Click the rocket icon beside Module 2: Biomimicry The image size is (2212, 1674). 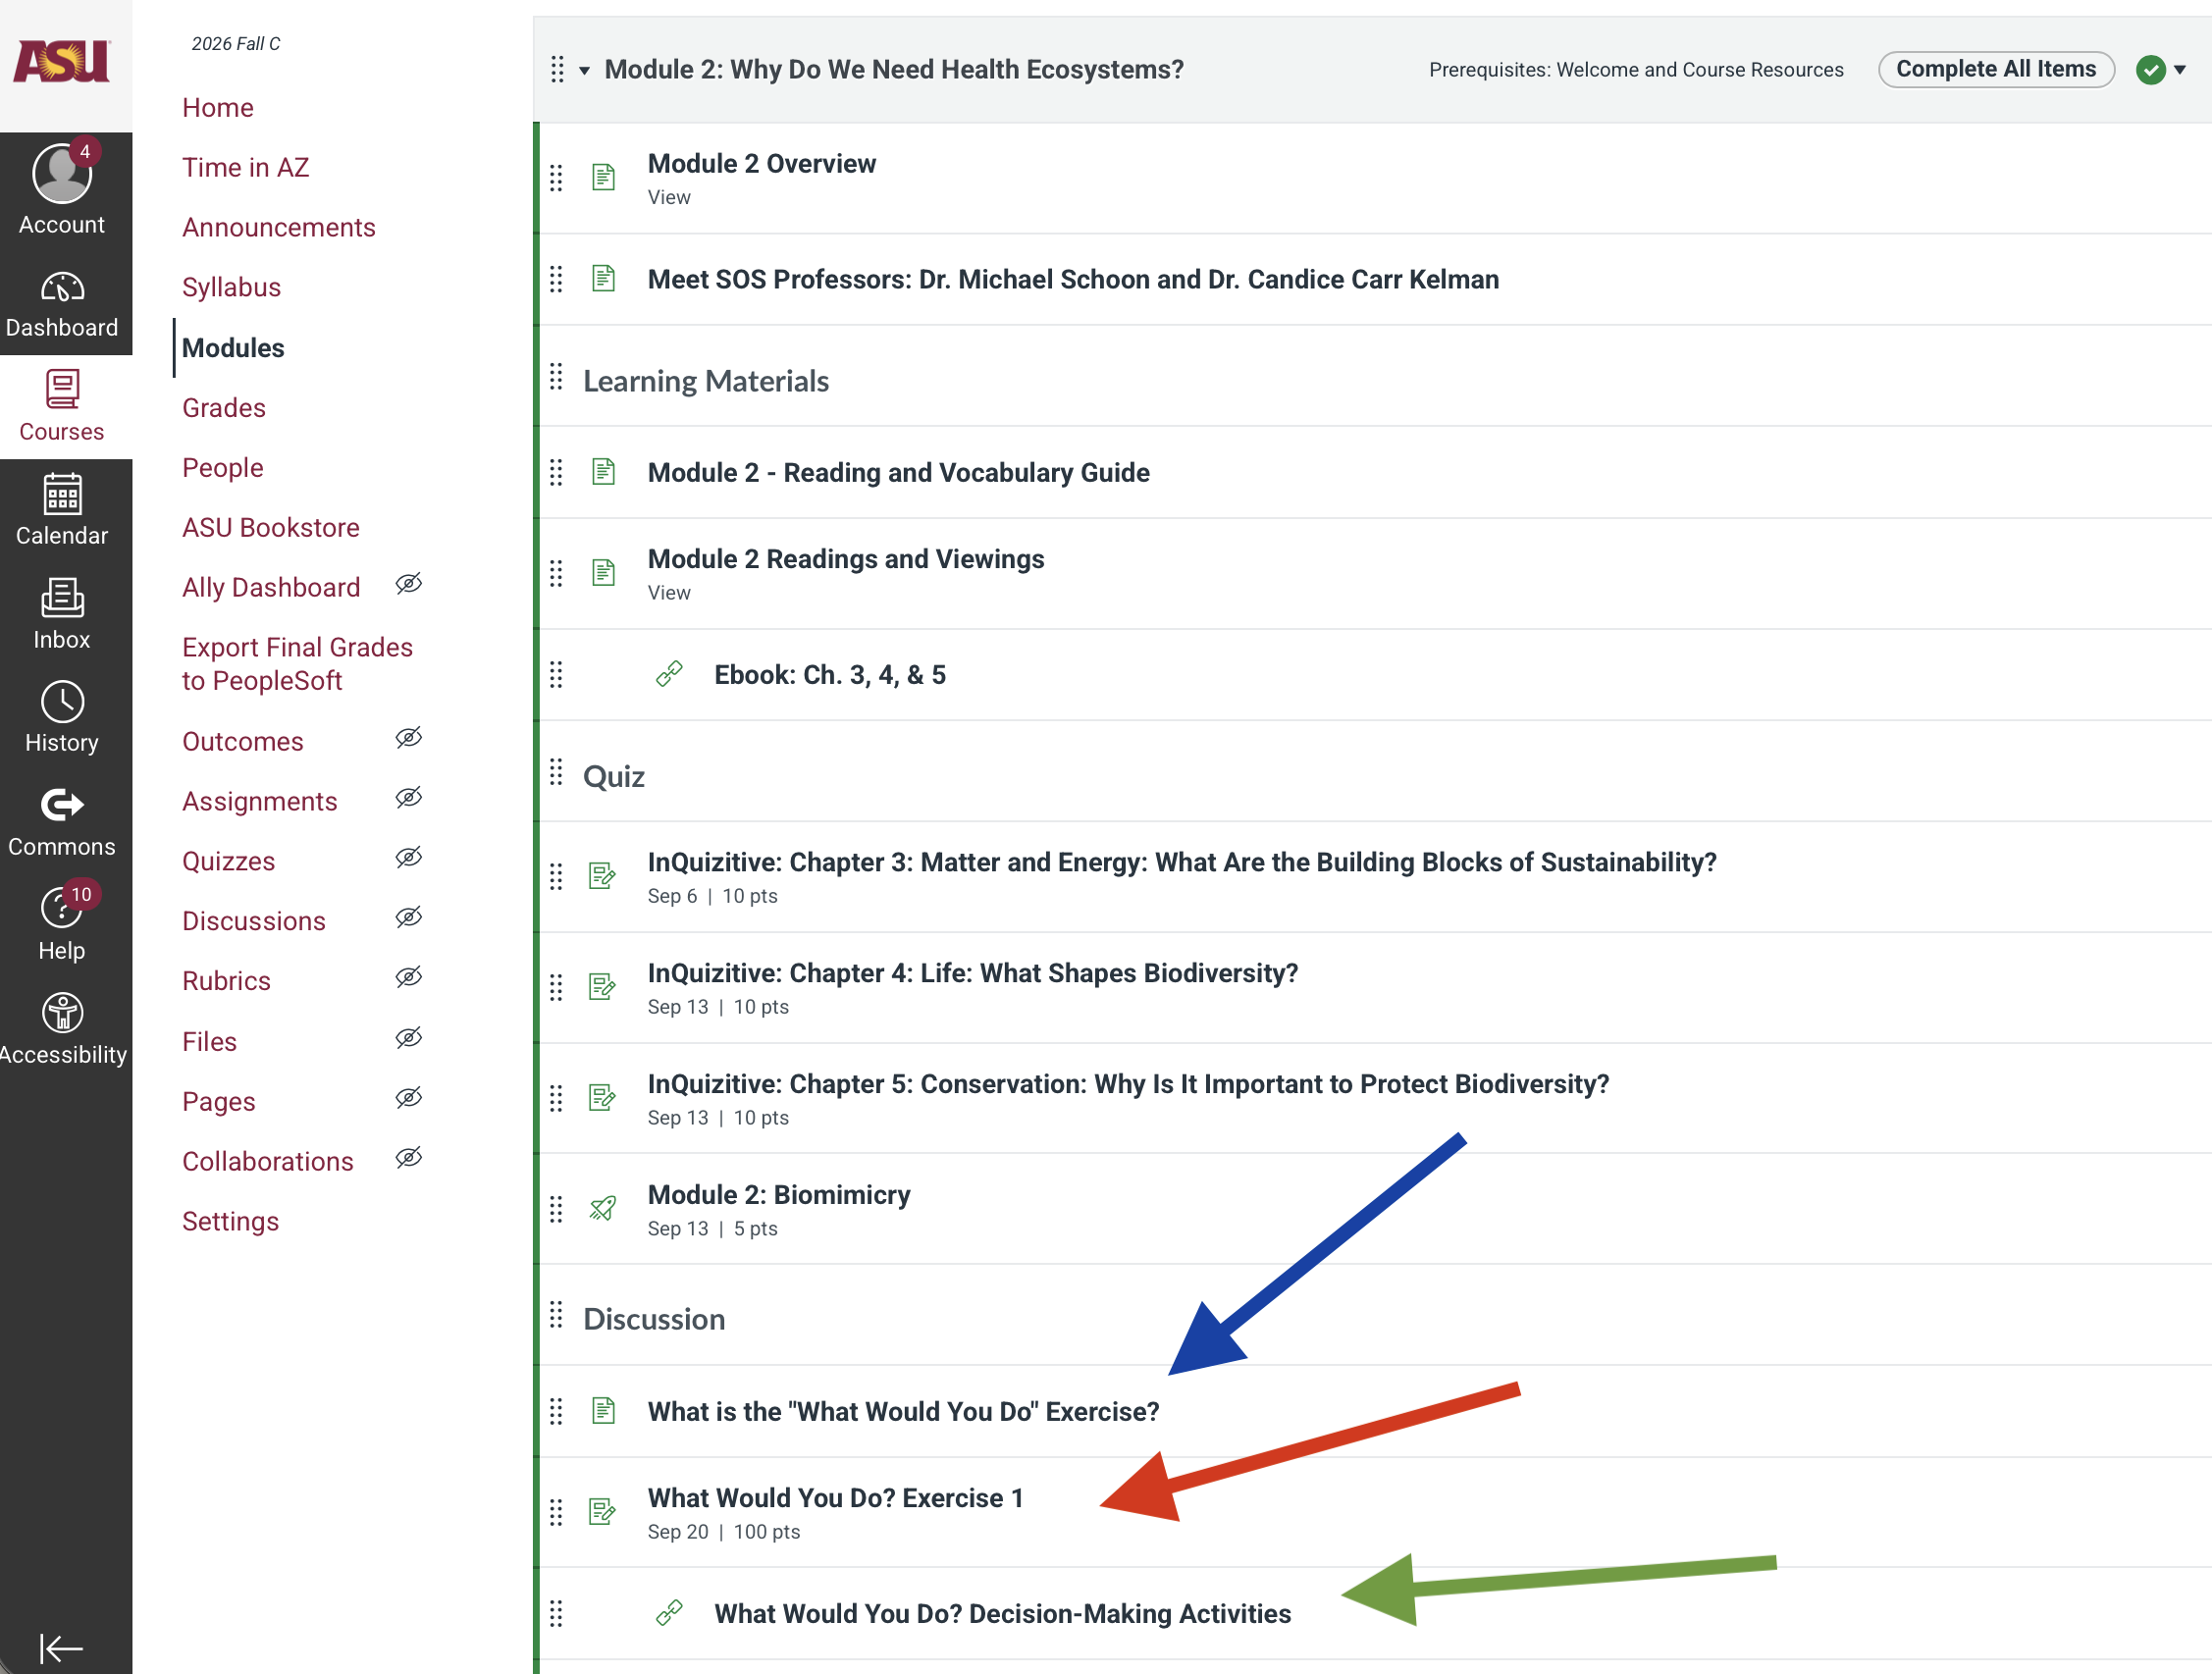[603, 1209]
